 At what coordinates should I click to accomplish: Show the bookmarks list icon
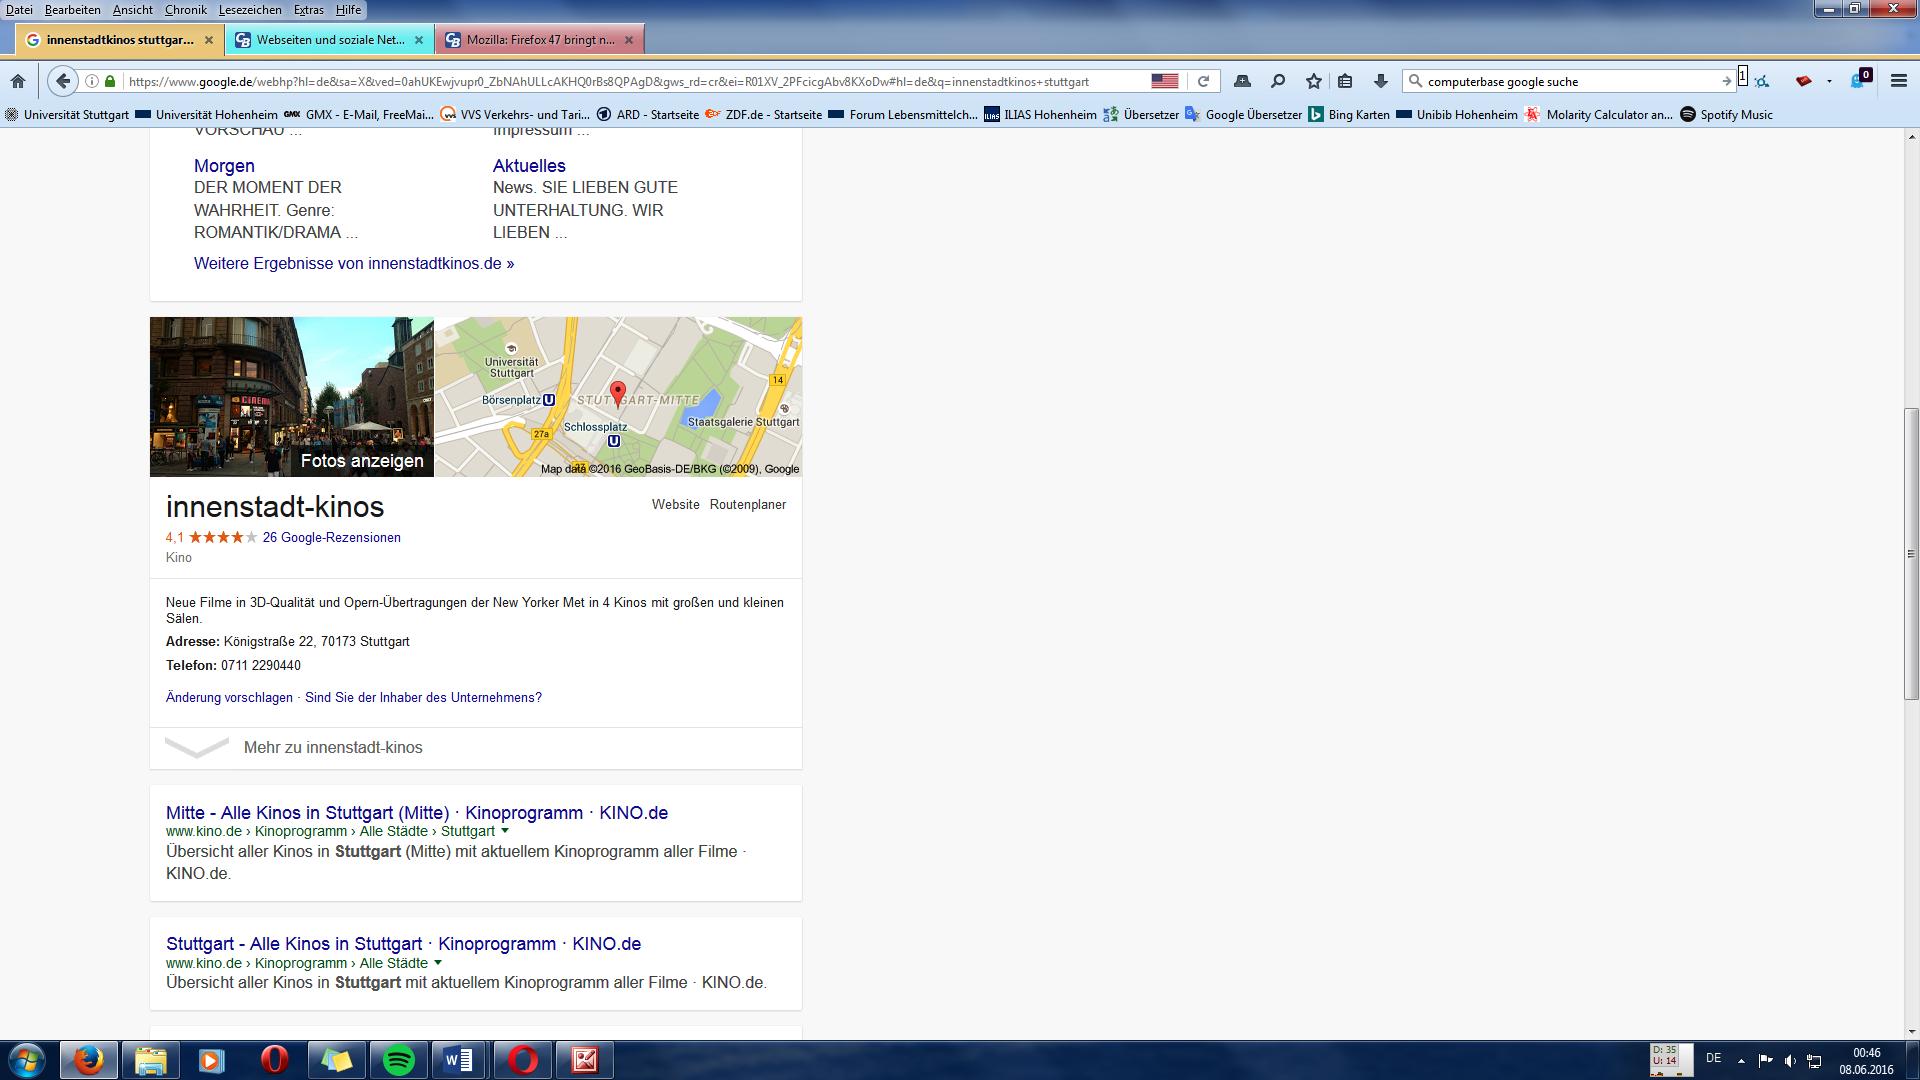(1345, 81)
